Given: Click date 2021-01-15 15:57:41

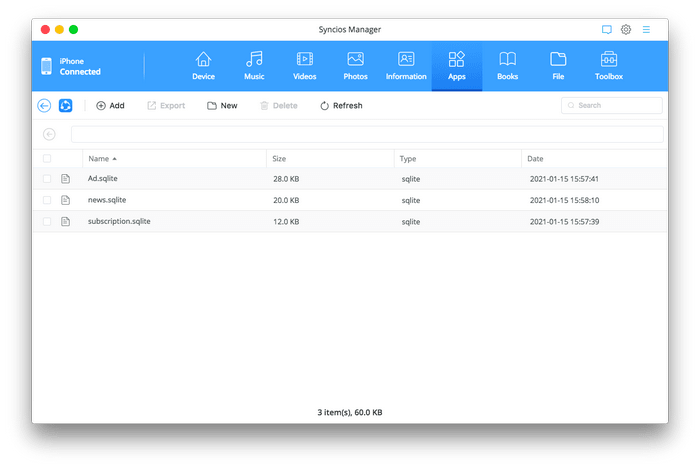Looking at the screenshot, I should (x=564, y=179).
